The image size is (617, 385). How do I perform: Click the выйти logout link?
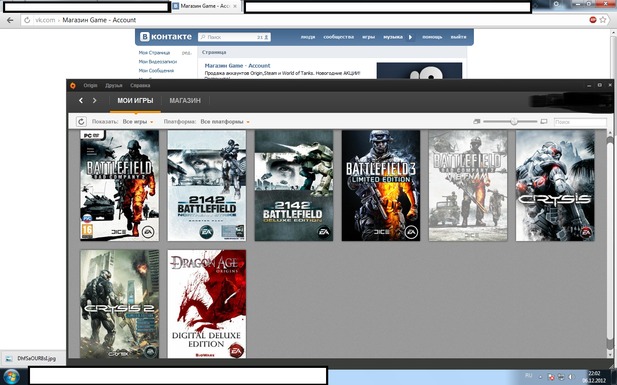tap(458, 37)
